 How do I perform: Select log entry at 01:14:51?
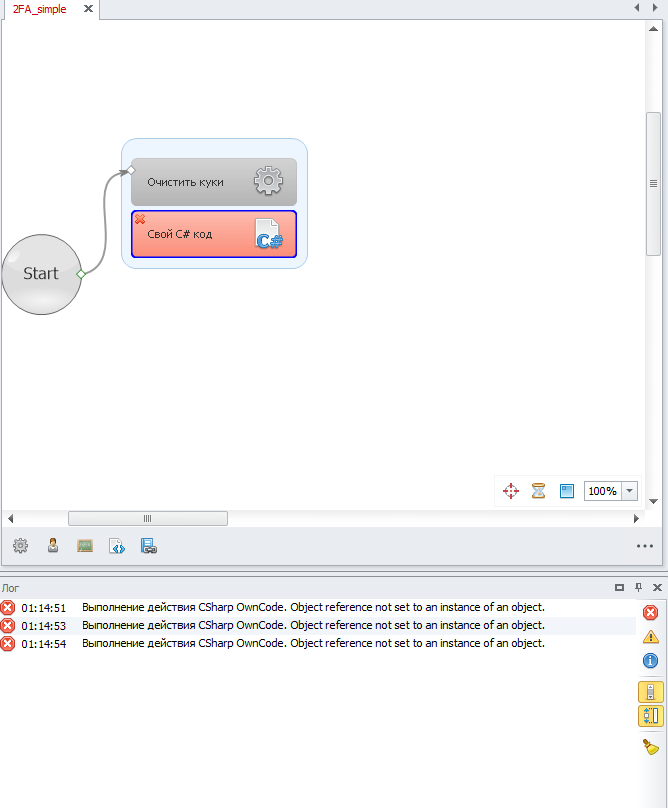318,608
